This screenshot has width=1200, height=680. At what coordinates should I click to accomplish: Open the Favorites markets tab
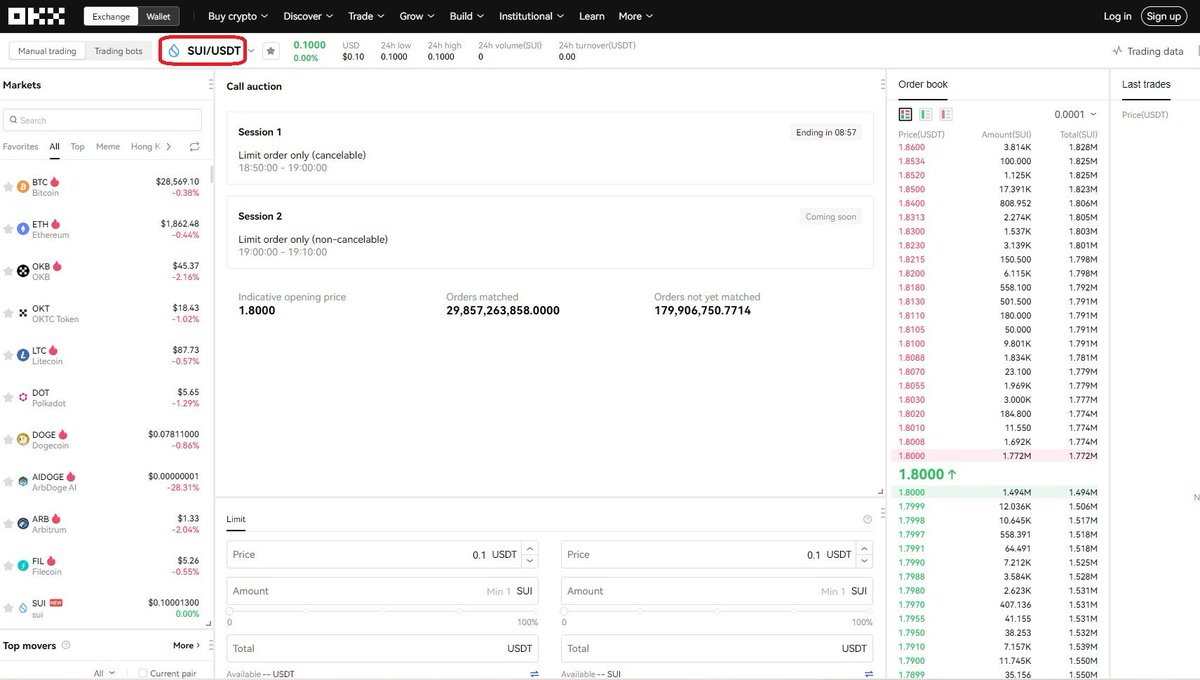coord(21,147)
